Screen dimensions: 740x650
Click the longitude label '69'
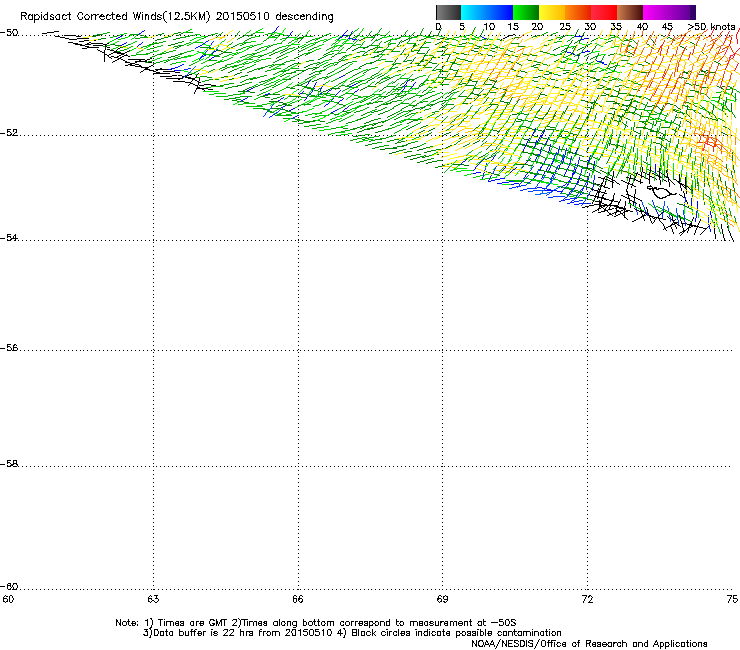click(x=442, y=599)
